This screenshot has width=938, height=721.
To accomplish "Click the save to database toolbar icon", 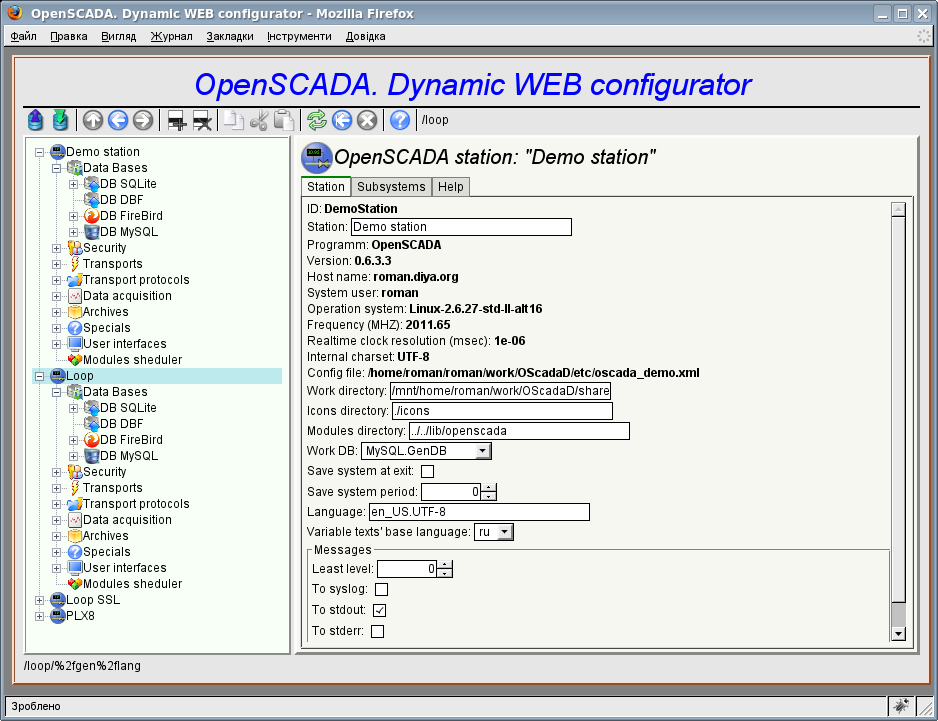I will pos(60,120).
